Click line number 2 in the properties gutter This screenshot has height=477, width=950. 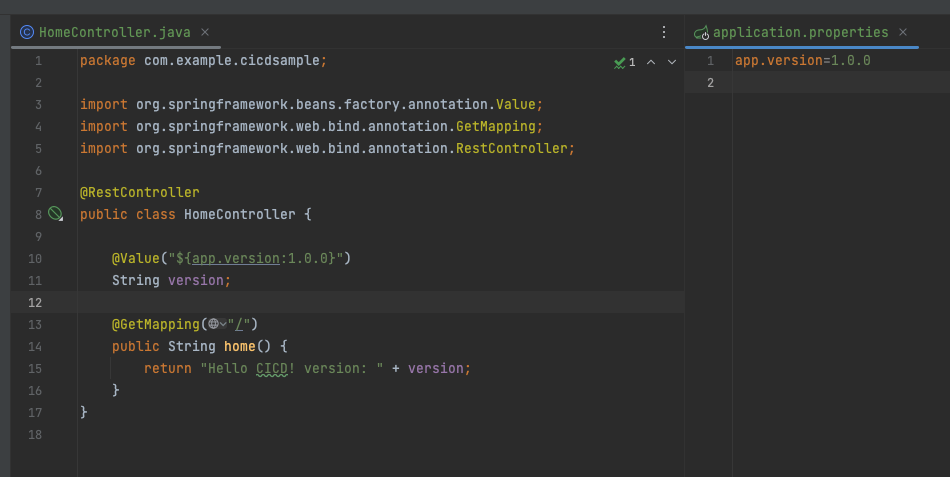711,82
